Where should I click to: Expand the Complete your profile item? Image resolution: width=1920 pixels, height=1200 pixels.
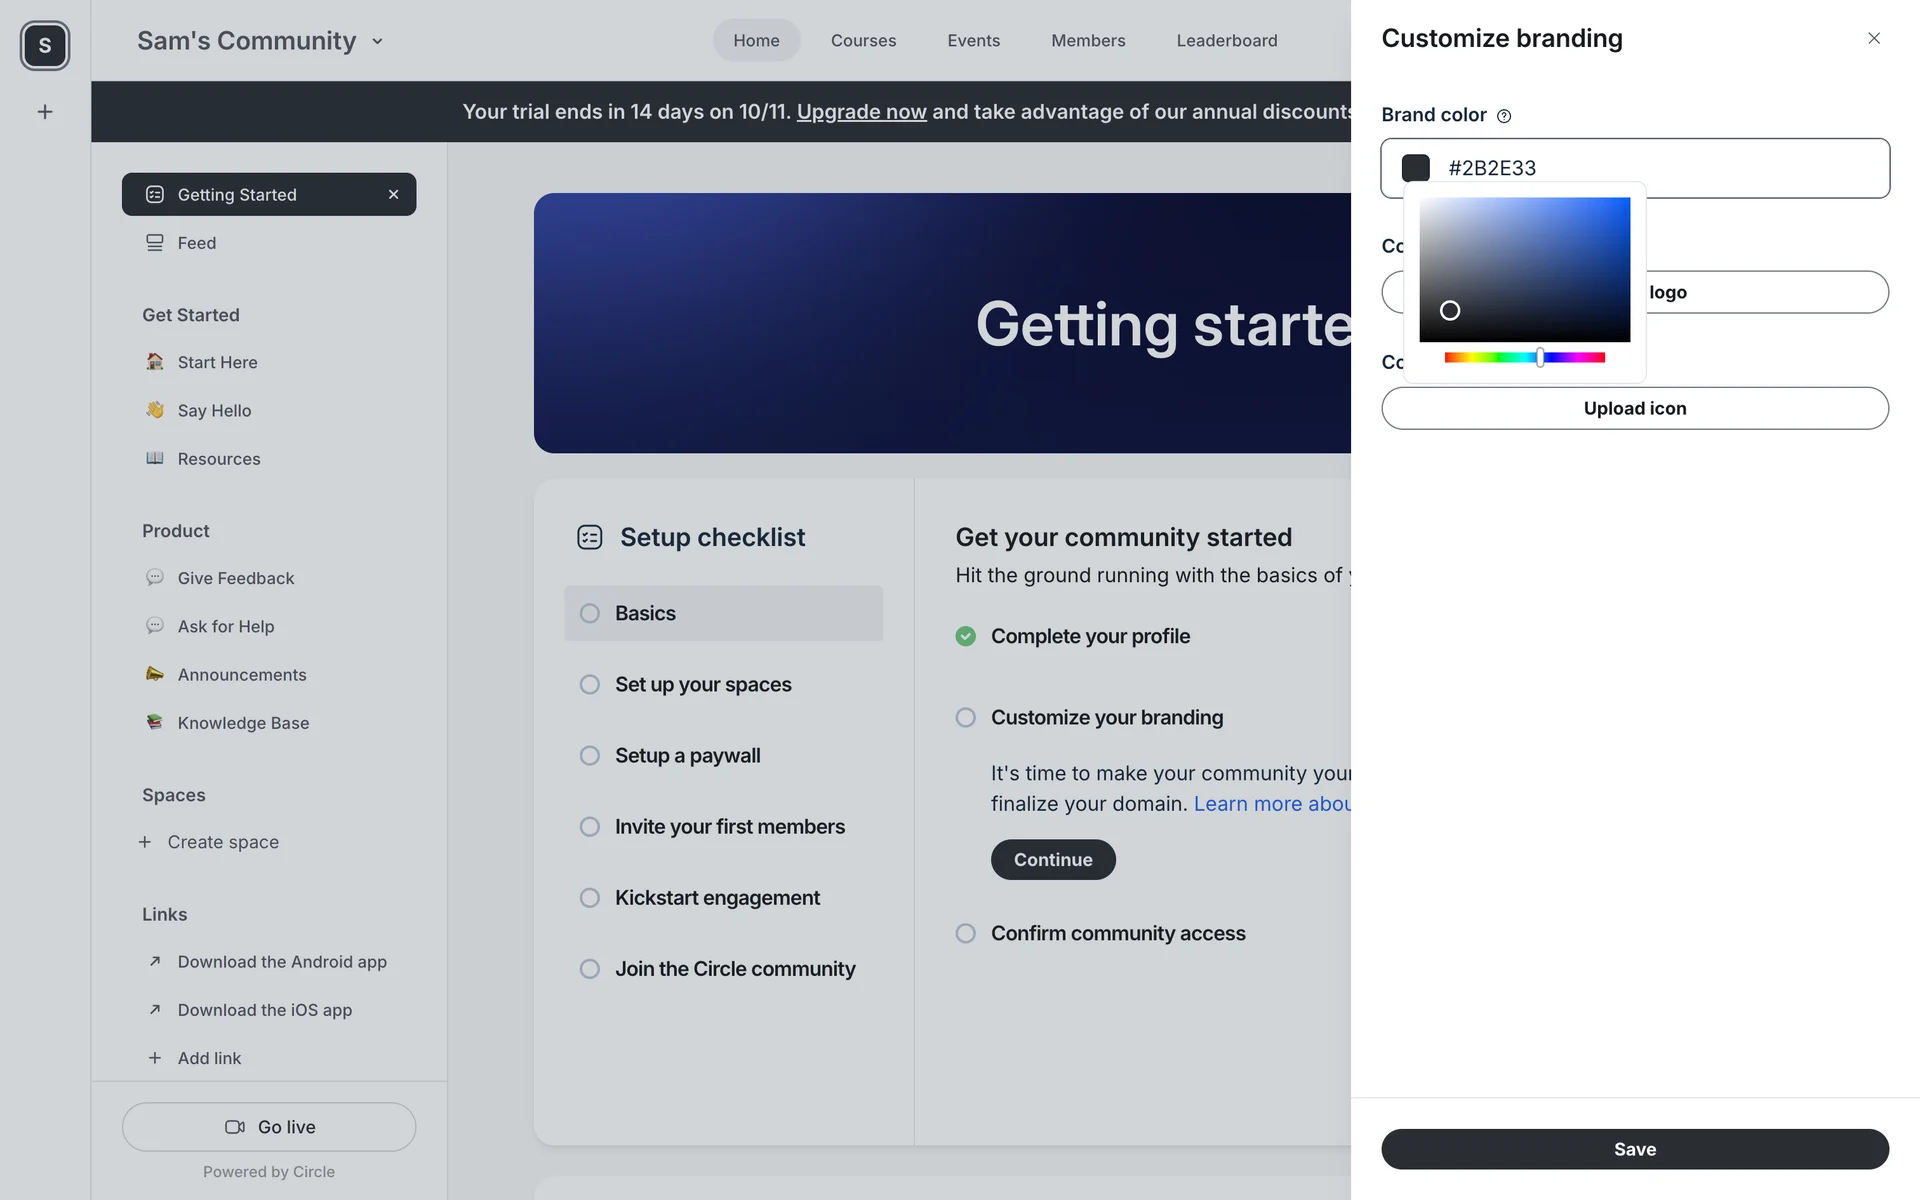(1090, 637)
